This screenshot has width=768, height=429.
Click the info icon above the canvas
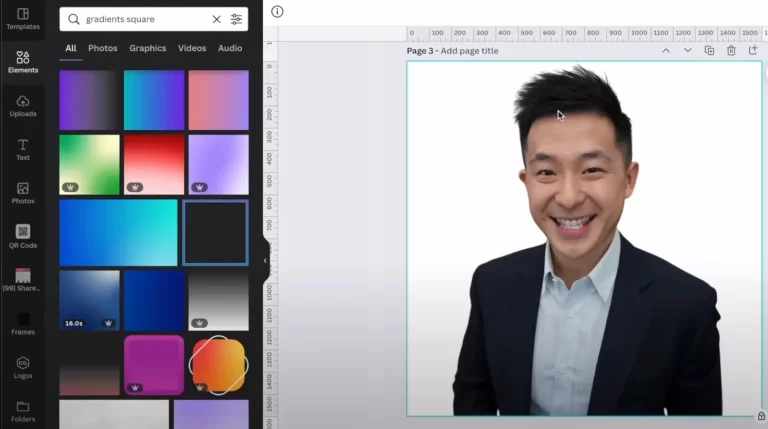tap(277, 12)
